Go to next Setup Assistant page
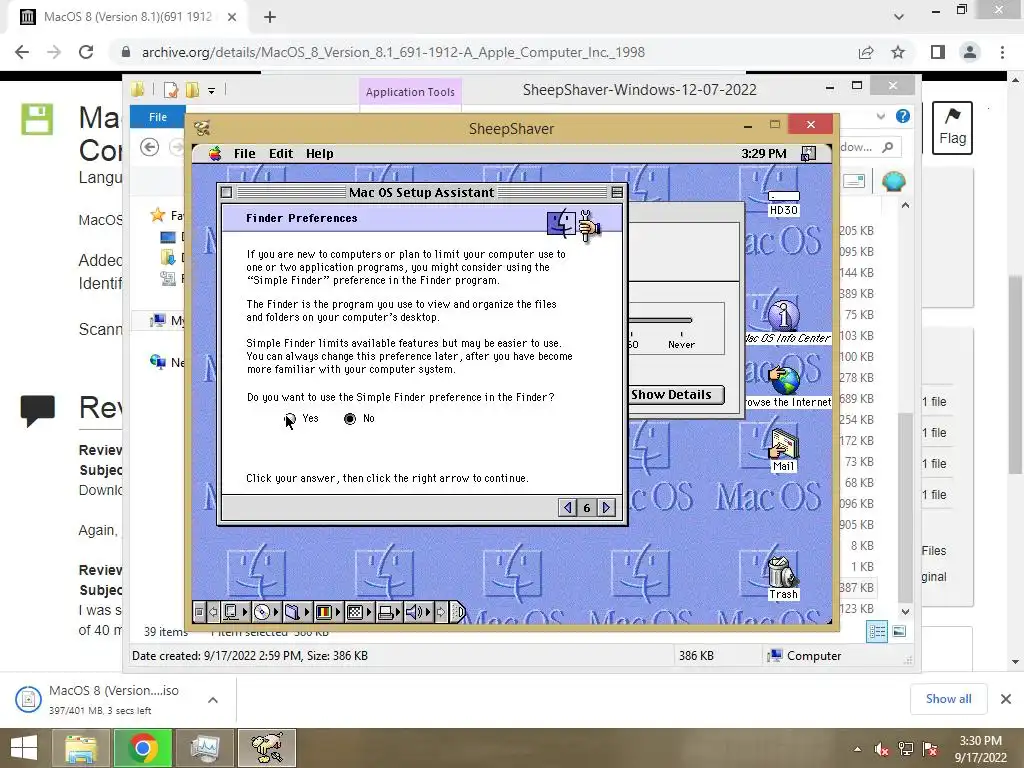Image resolution: width=1024 pixels, height=768 pixels. [606, 507]
